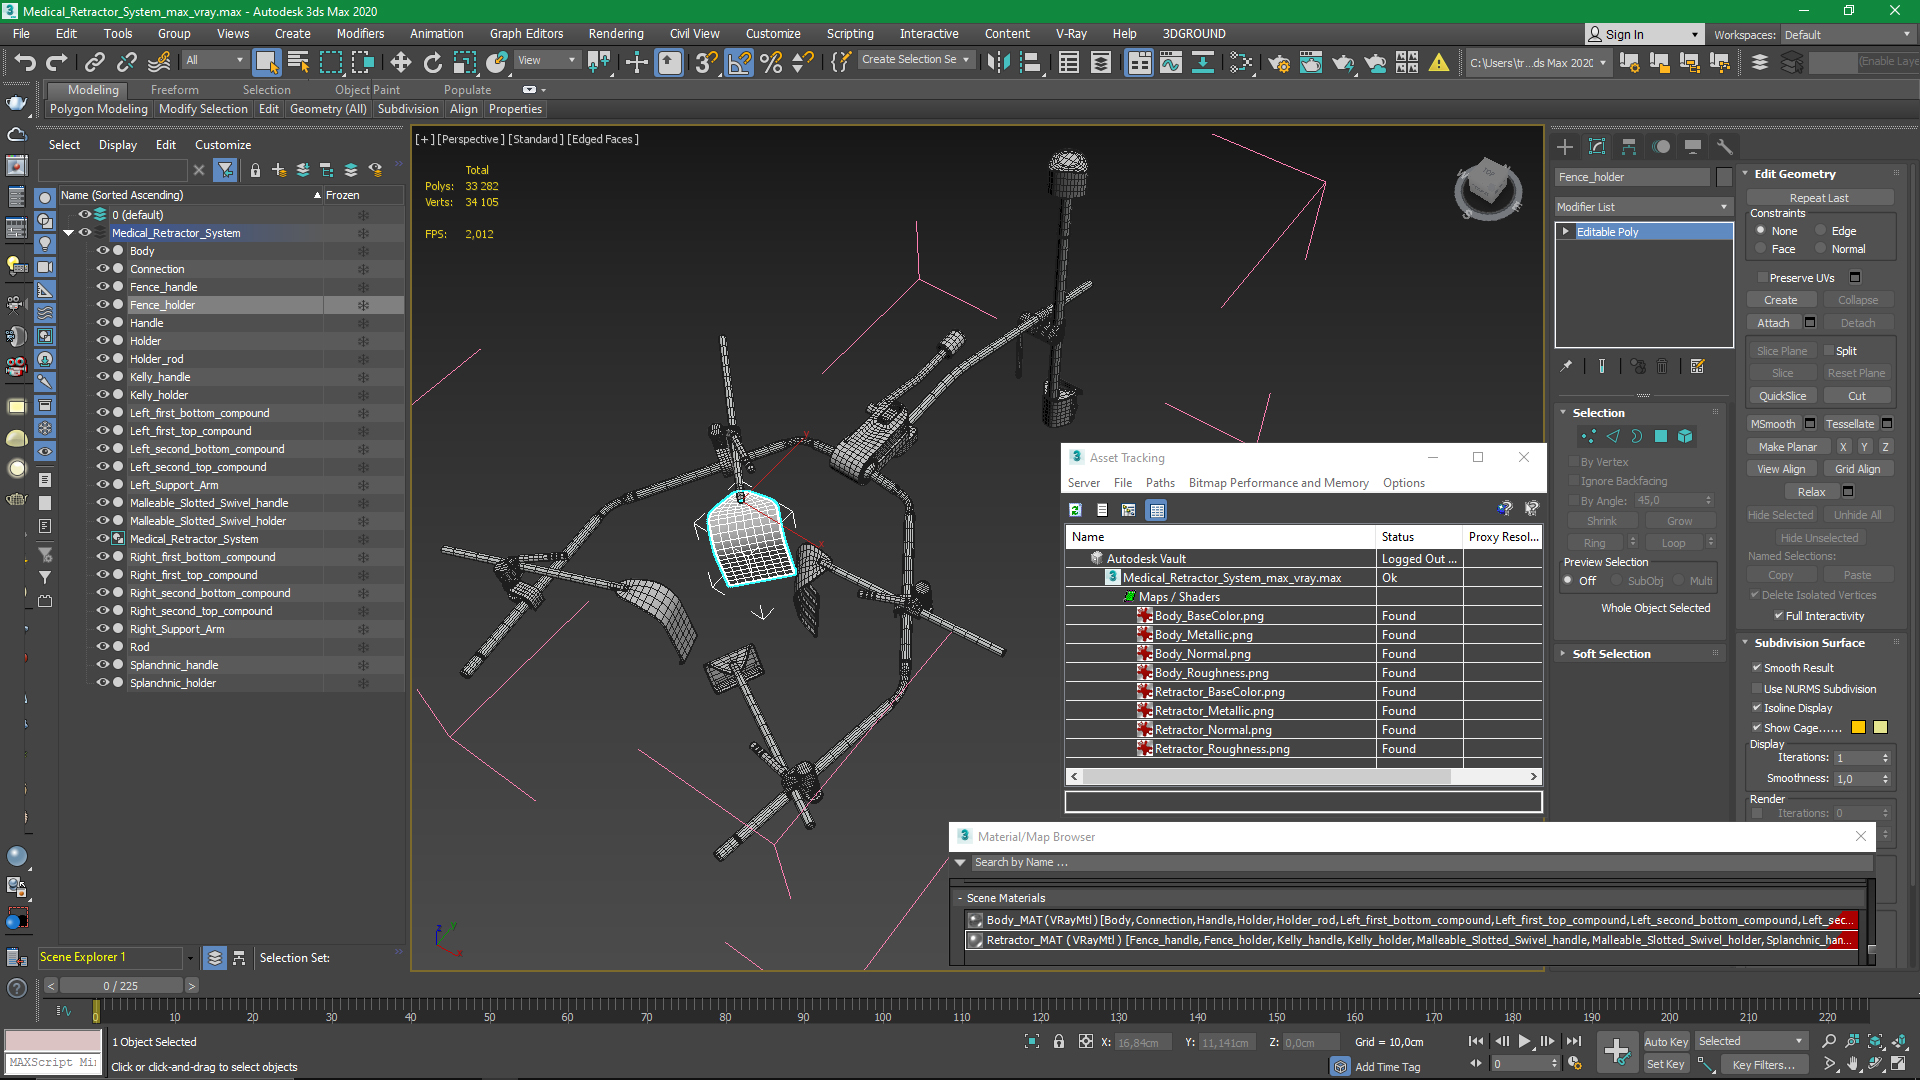Click the play animation button
The image size is (1920, 1080).
click(1524, 1041)
